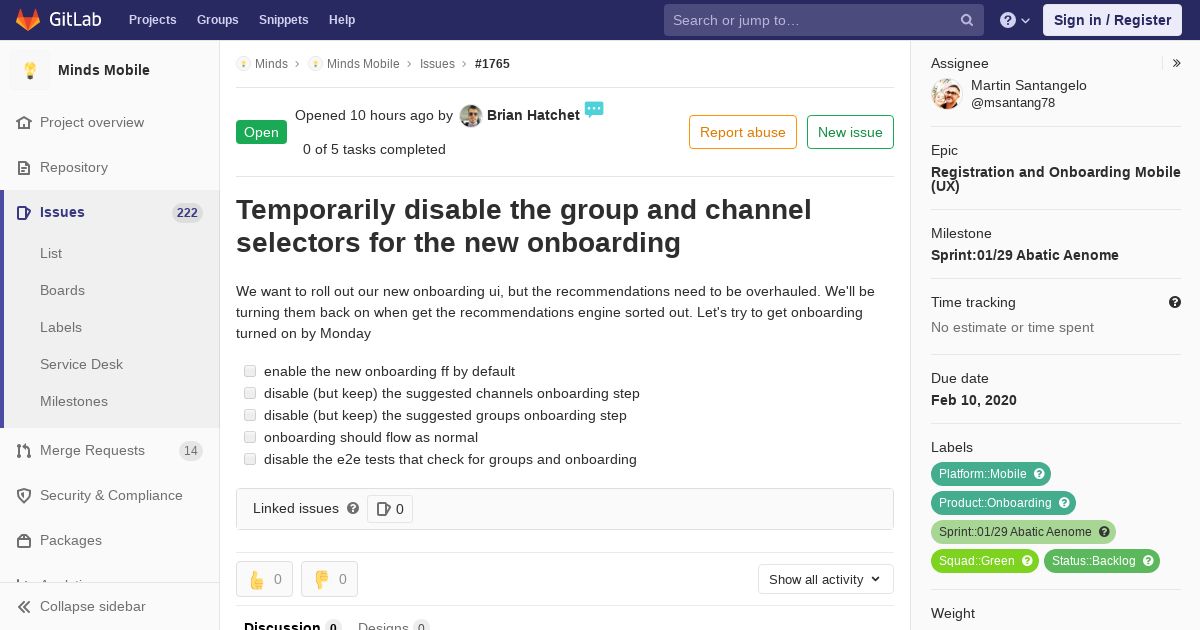Click the @msantang78 username
1200x630 pixels.
pos(1013,103)
